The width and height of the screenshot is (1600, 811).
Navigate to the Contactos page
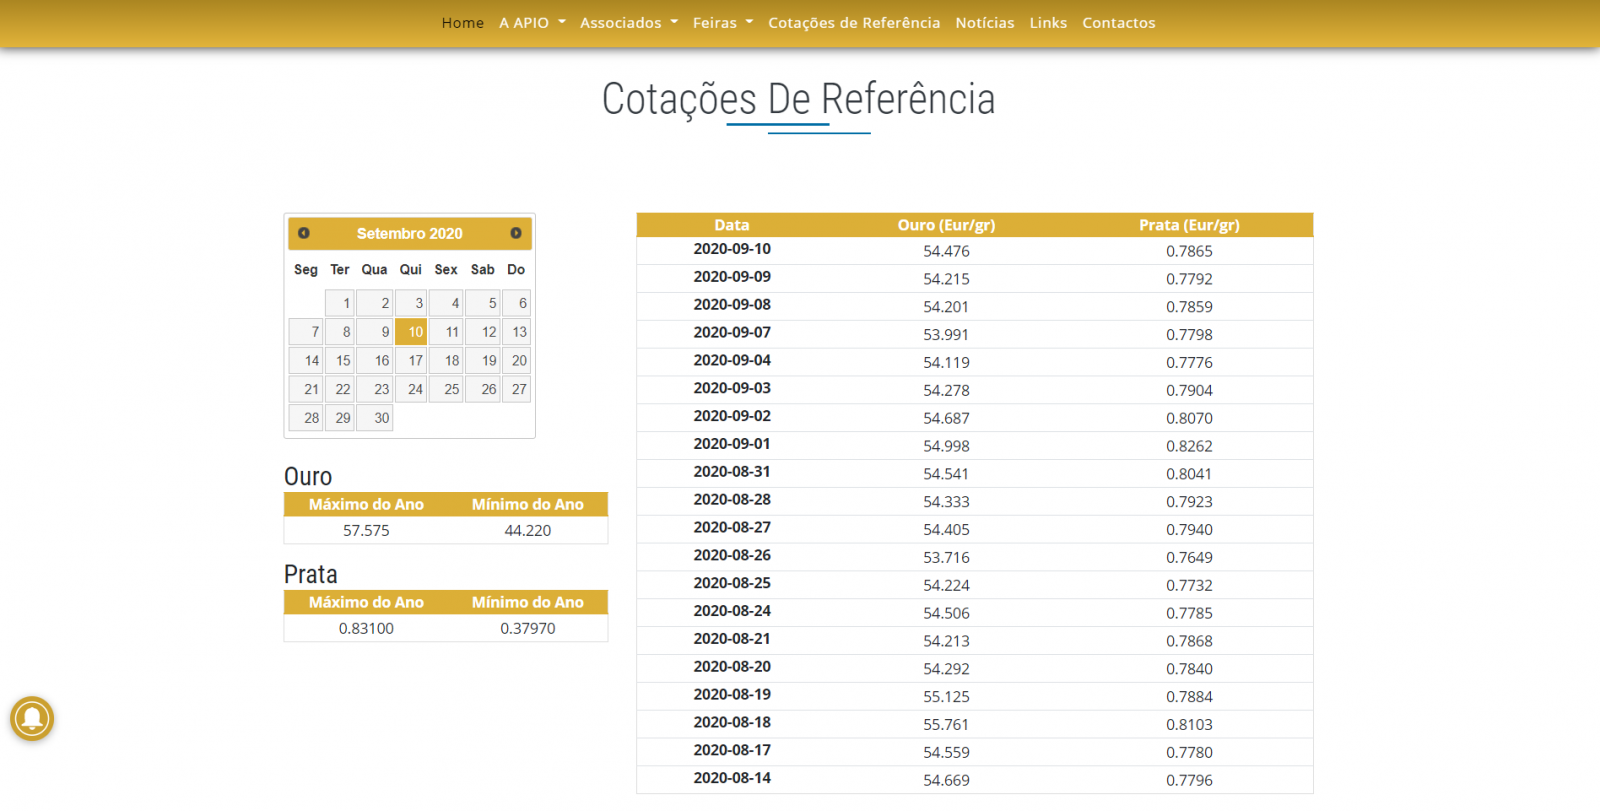1118,23
